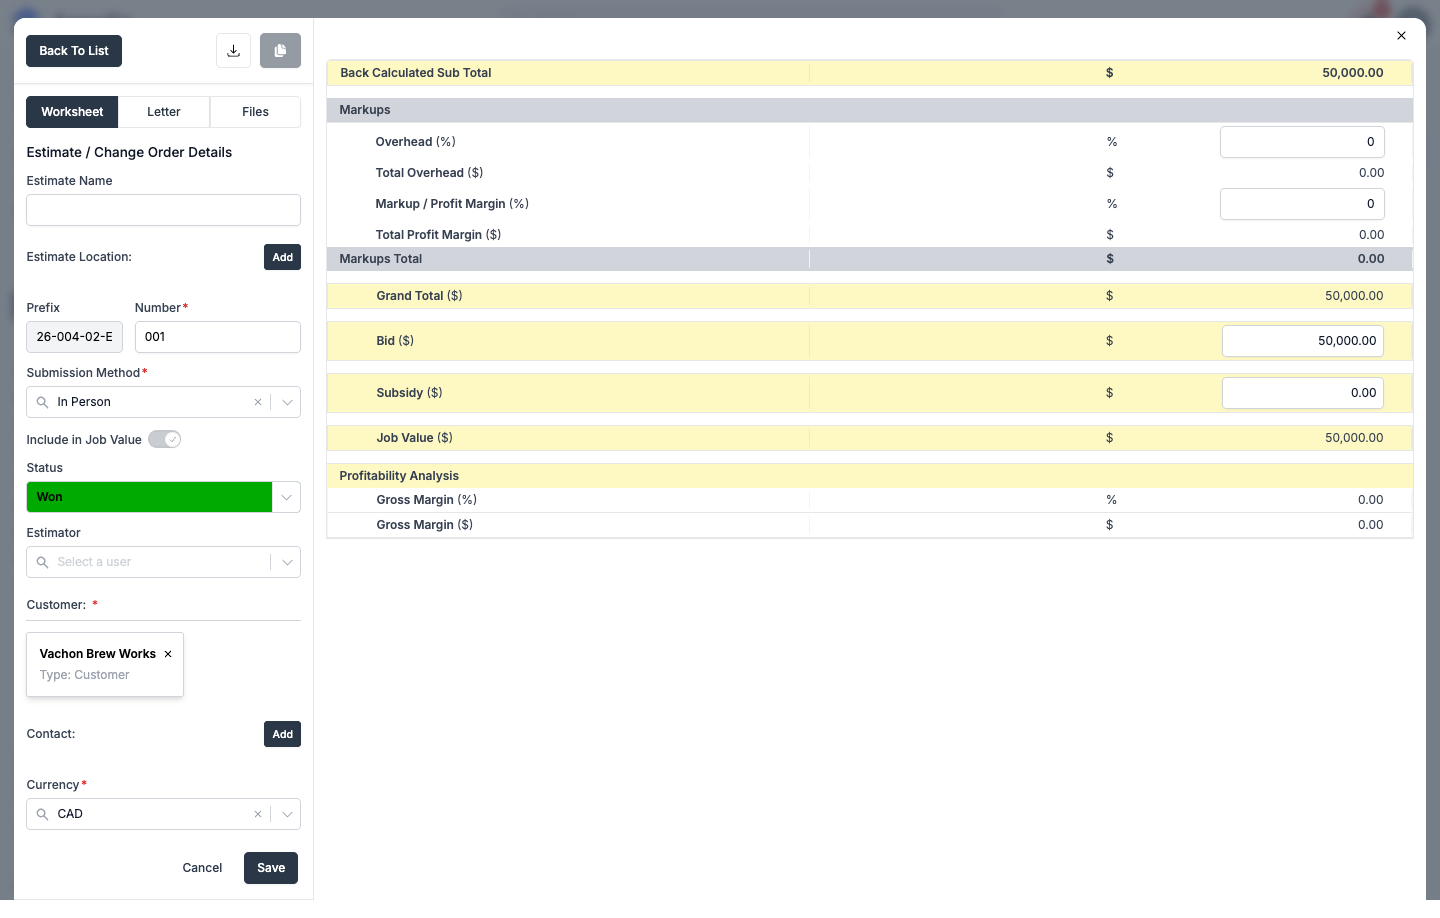Expand the Won status dropdown
This screenshot has width=1440, height=918.
click(287, 497)
